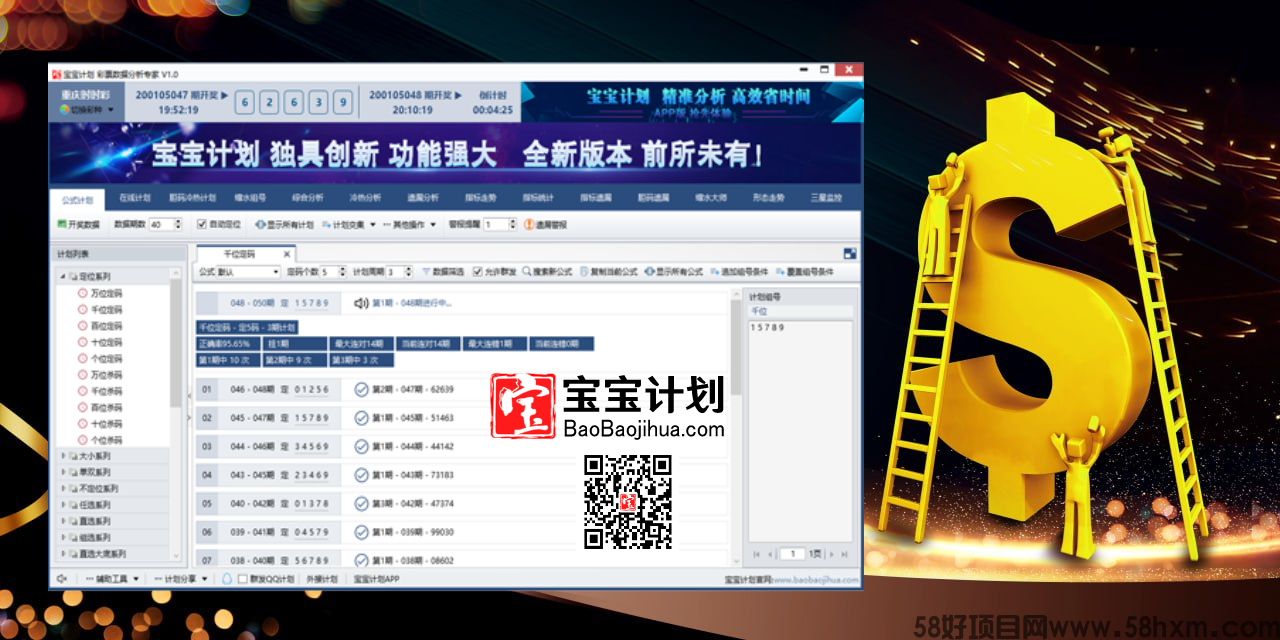Click 宝宝计划APP in the status bar
This screenshot has height=640, width=1280.
click(377, 578)
